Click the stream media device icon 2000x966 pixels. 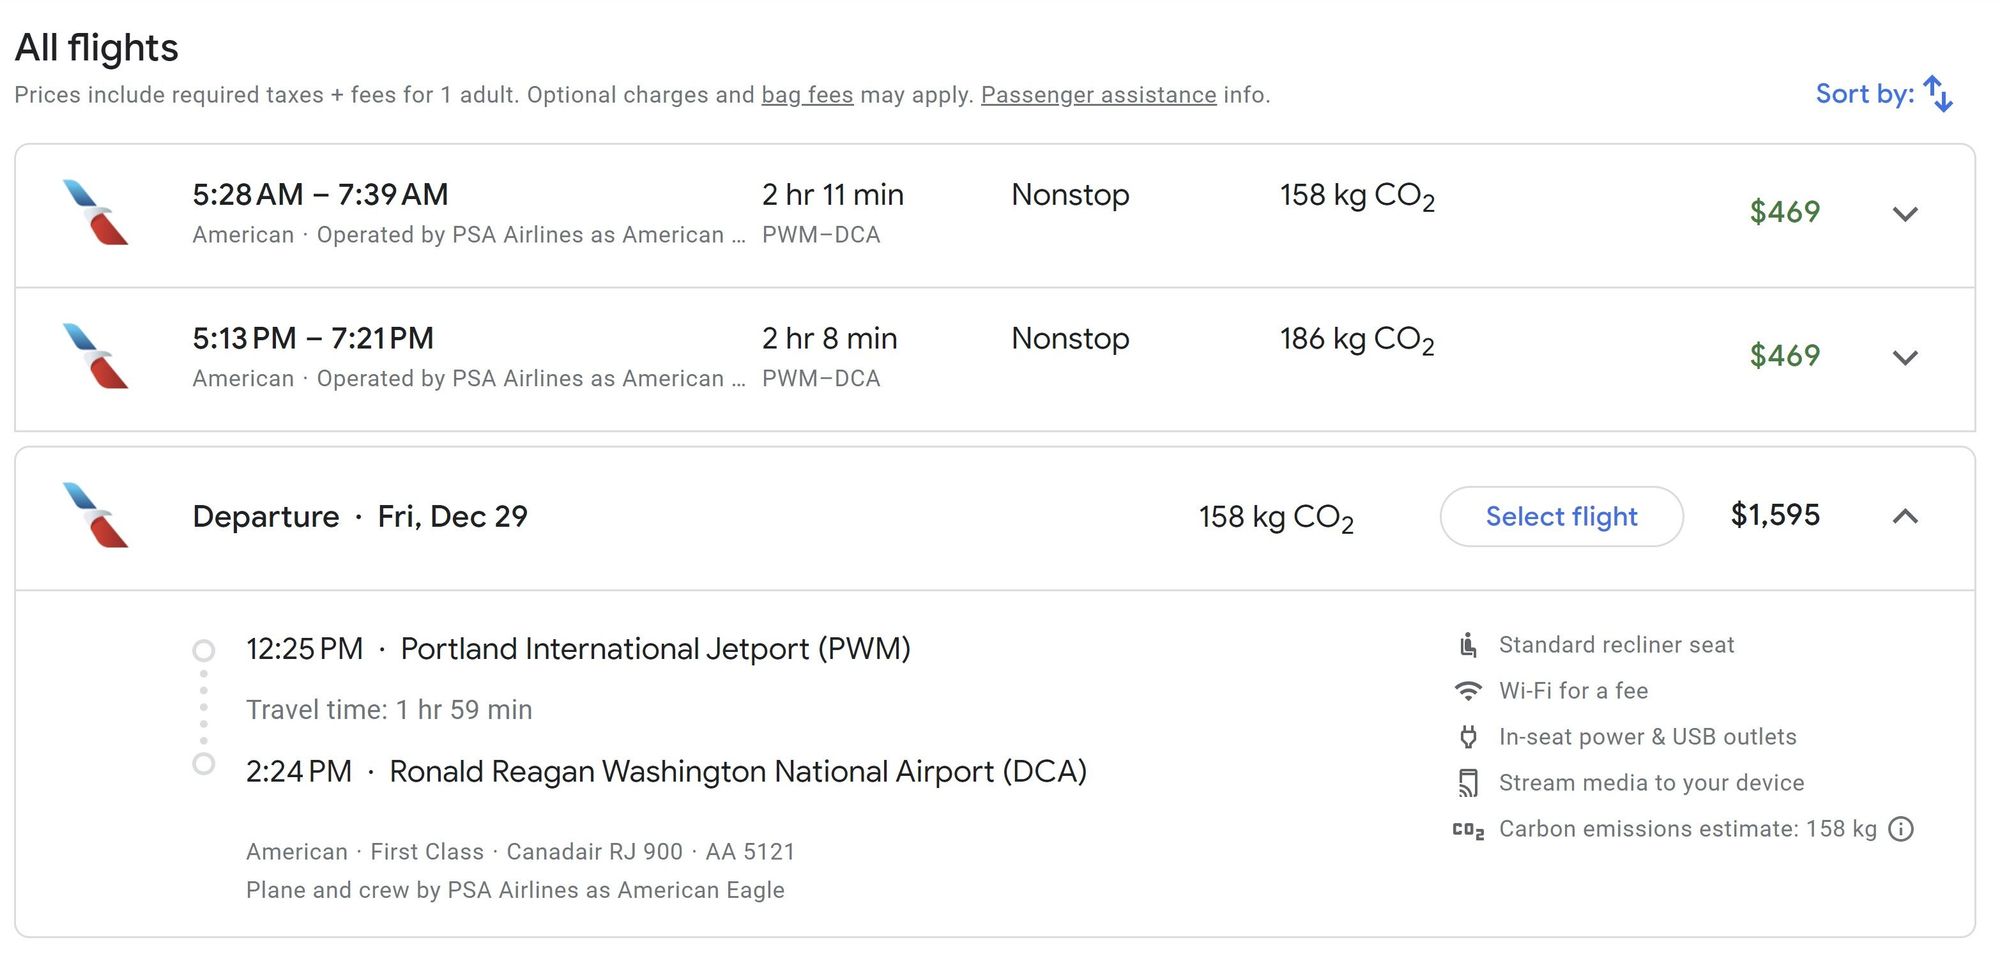1468,783
